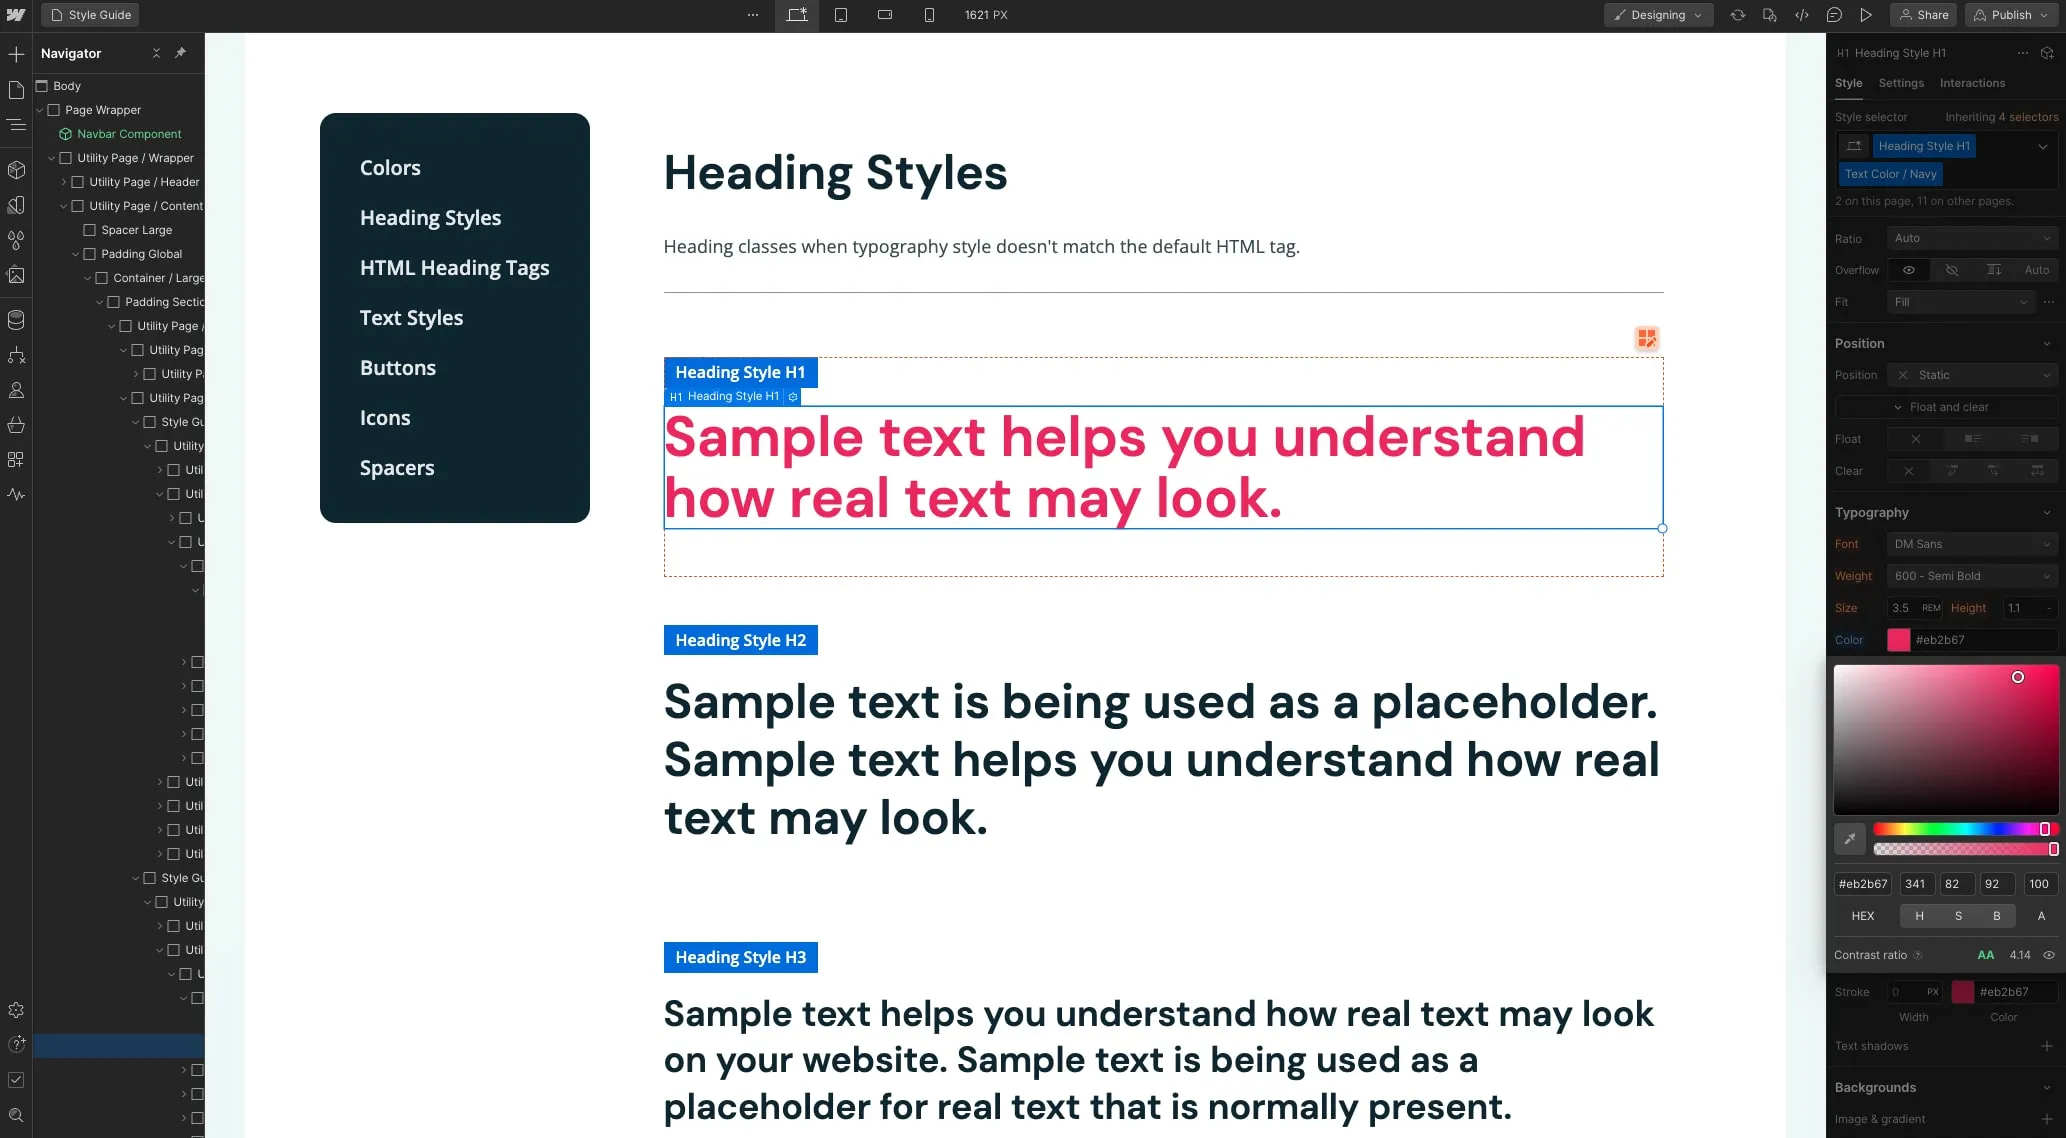This screenshot has height=1138, width=2066.
Task: Toggle Preview mode with the play icon
Action: pos(1864,15)
